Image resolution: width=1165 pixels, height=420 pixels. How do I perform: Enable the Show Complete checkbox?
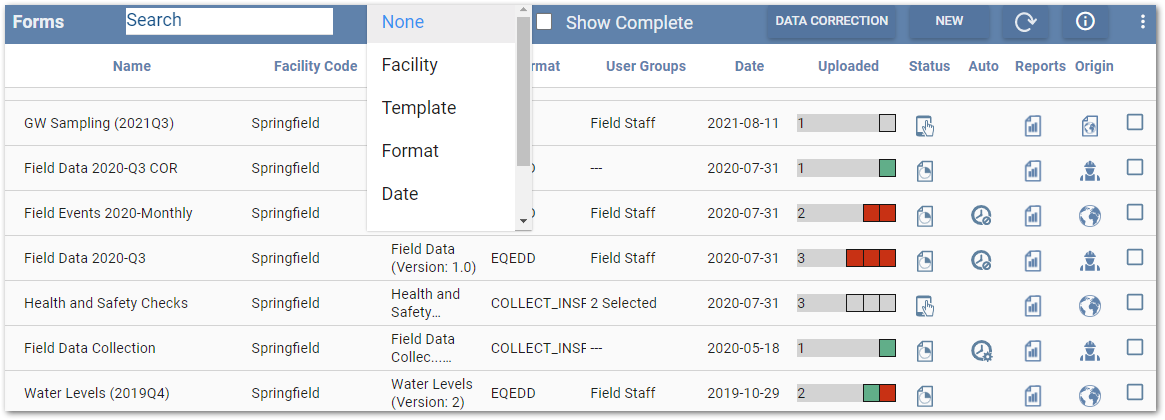click(545, 22)
